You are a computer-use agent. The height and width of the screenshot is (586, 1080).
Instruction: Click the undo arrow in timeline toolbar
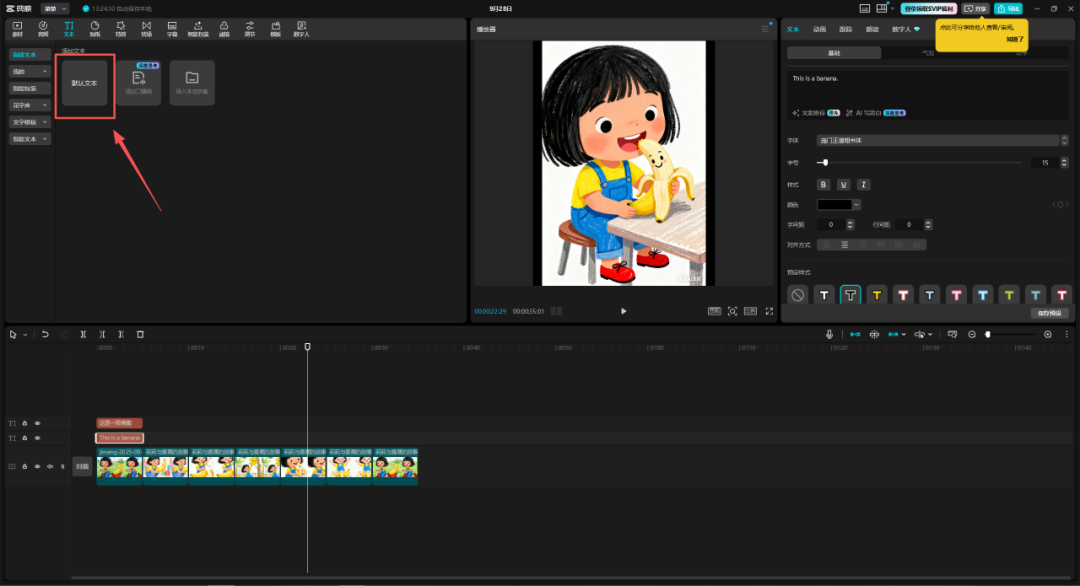pos(45,334)
